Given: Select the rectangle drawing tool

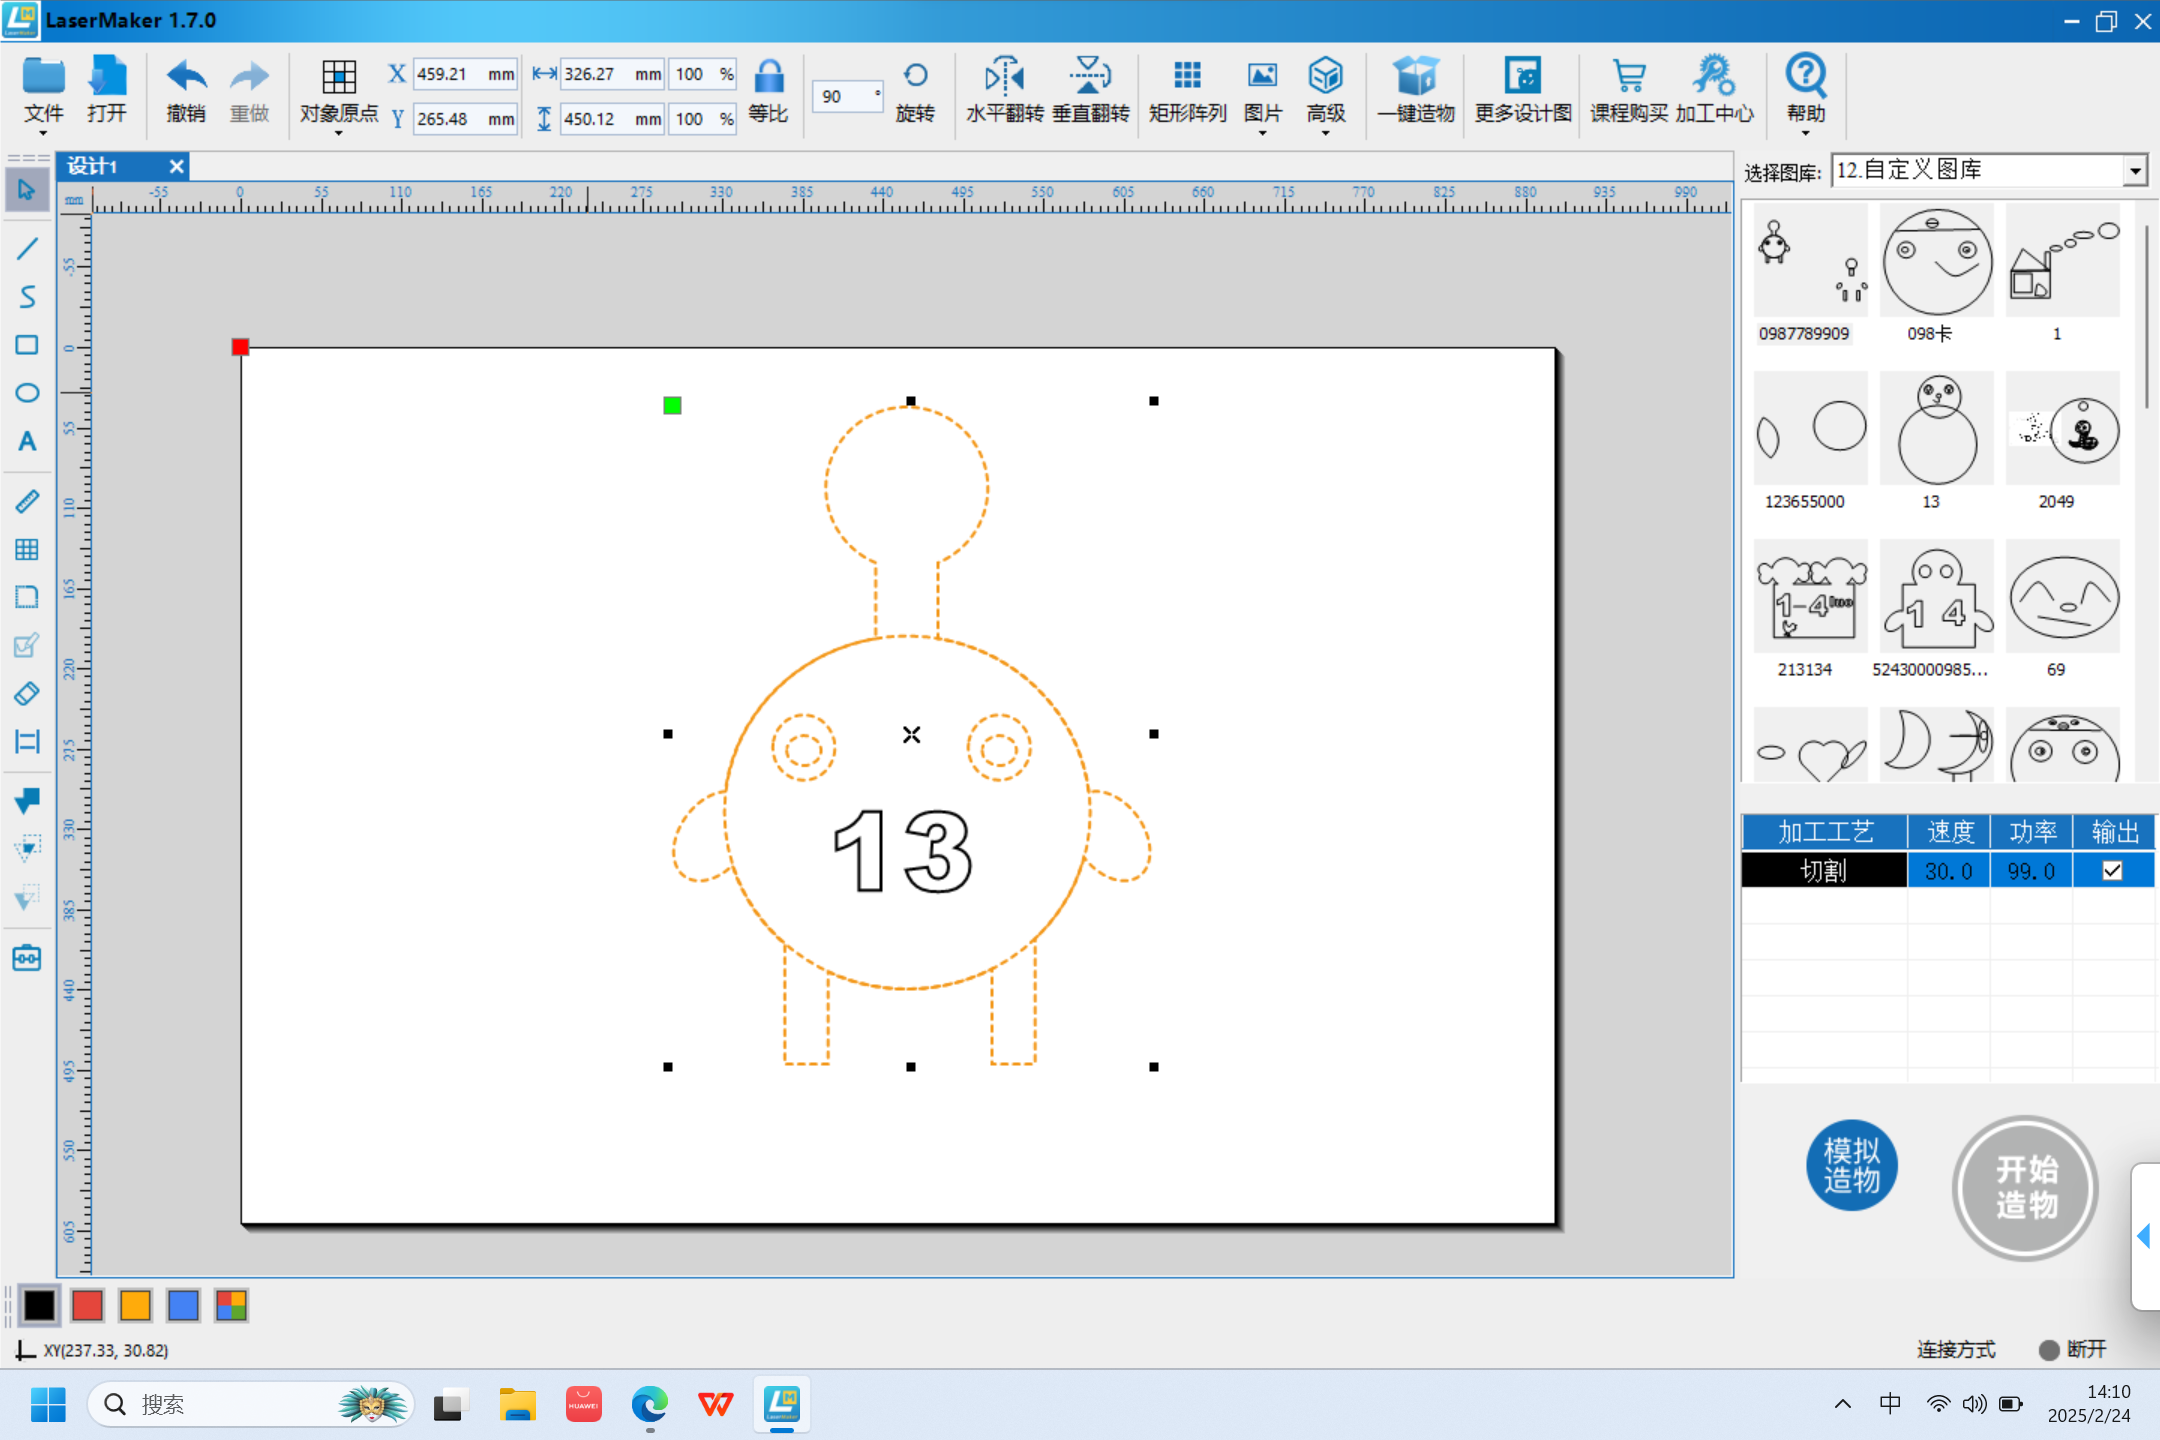Looking at the screenshot, I should point(27,344).
